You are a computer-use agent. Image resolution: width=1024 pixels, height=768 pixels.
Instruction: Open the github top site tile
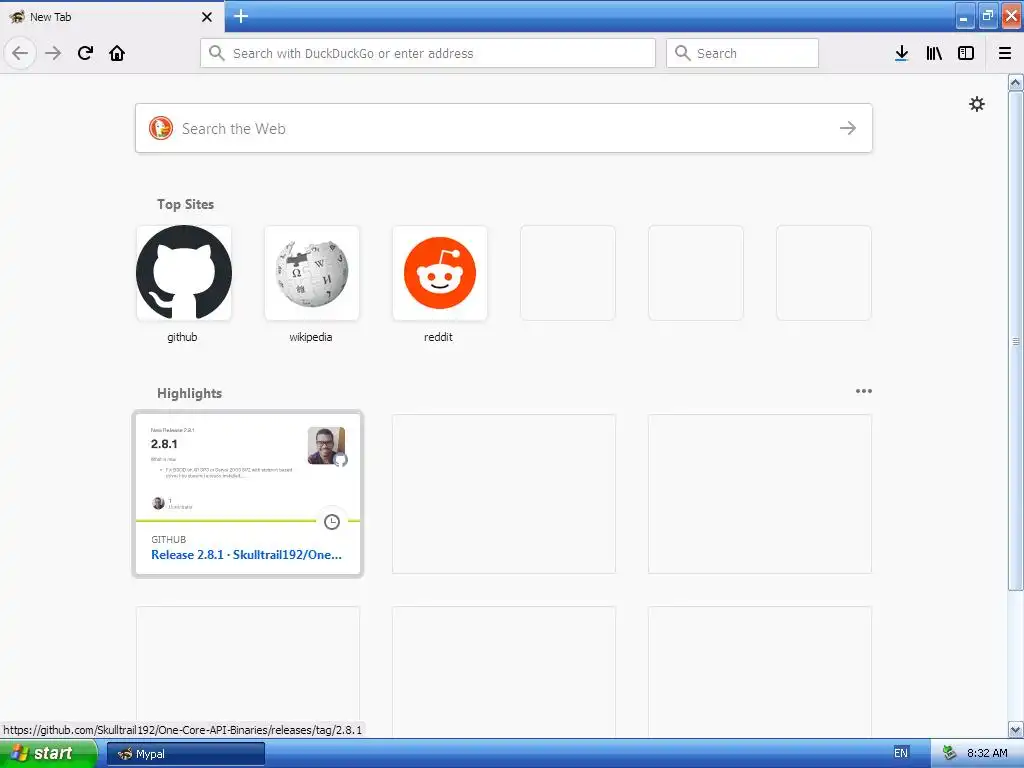click(x=184, y=273)
